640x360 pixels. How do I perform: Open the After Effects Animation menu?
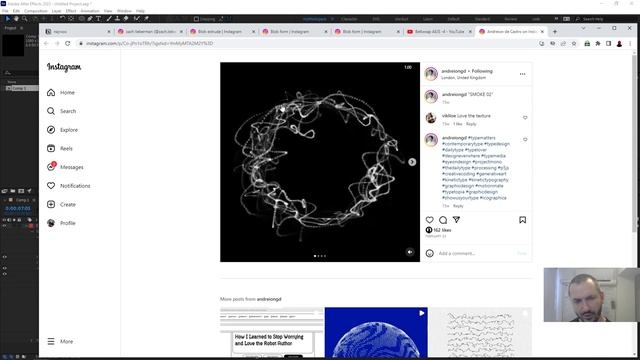pyautogui.click(x=90, y=11)
